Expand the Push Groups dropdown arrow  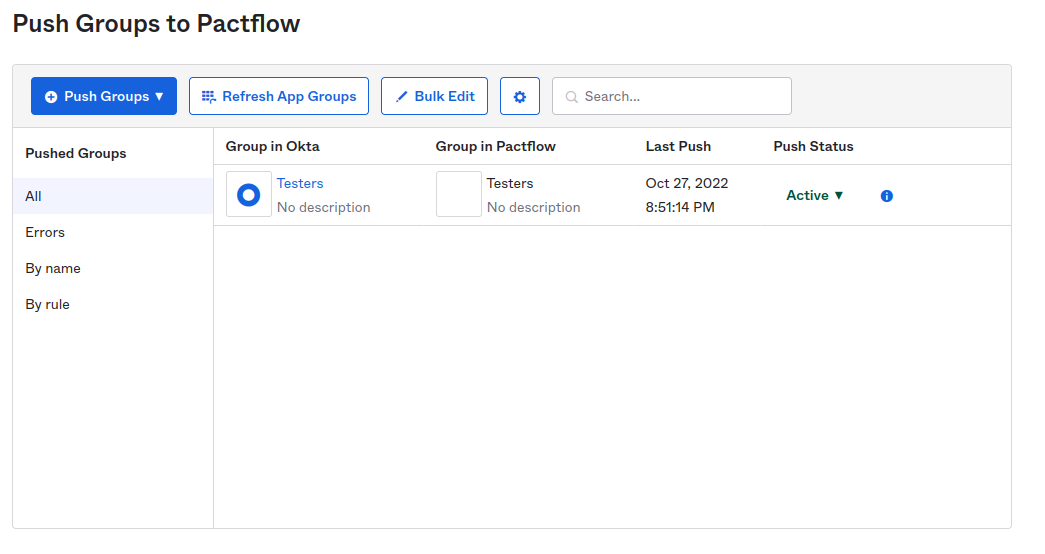click(x=159, y=97)
